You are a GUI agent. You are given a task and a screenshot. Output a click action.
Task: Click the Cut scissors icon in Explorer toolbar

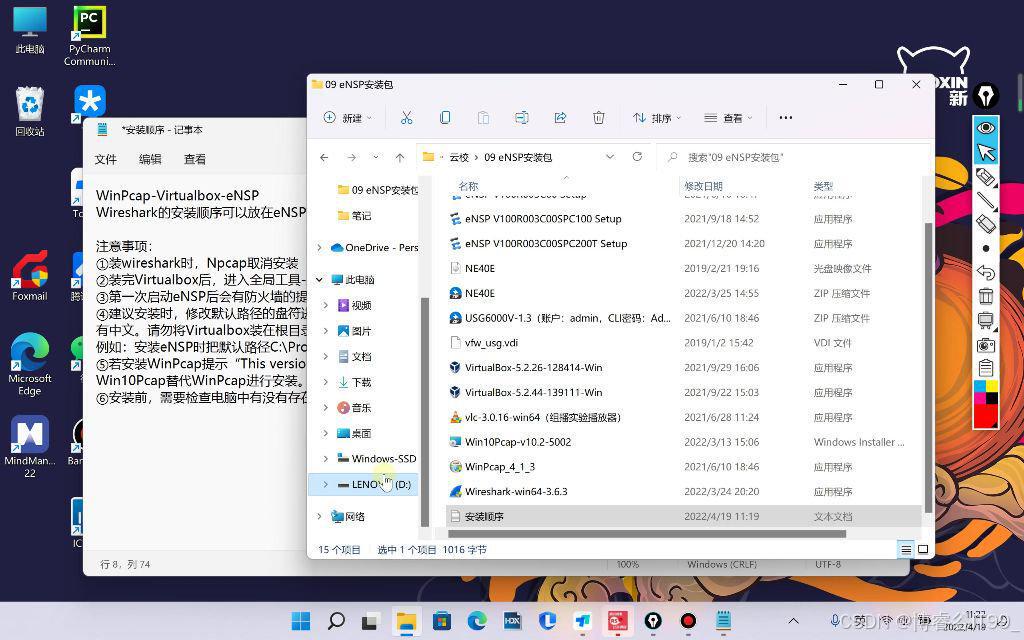click(406, 118)
